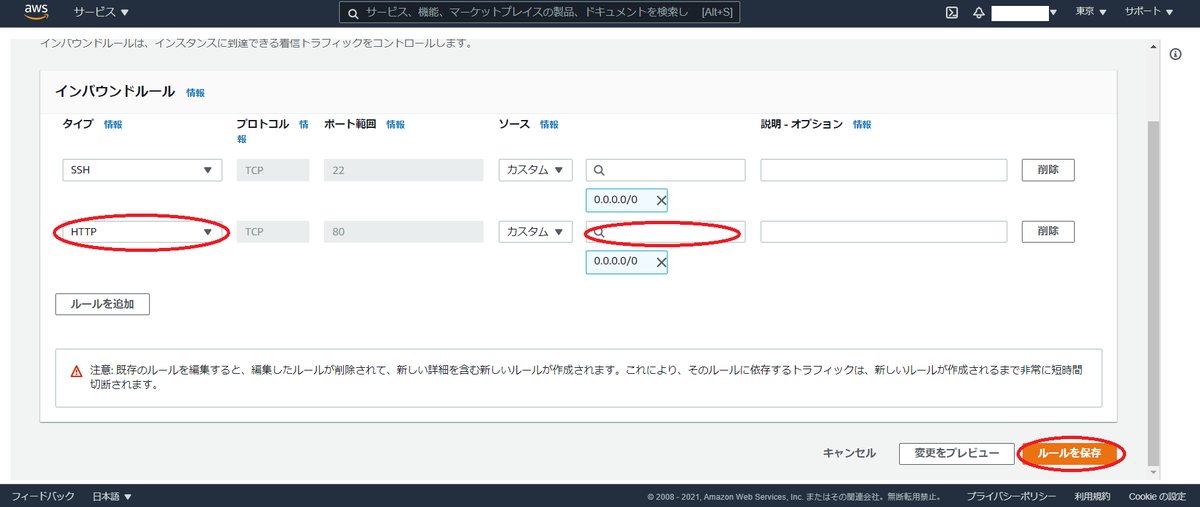
Task: Open the サポート menu
Action: [1148, 12]
